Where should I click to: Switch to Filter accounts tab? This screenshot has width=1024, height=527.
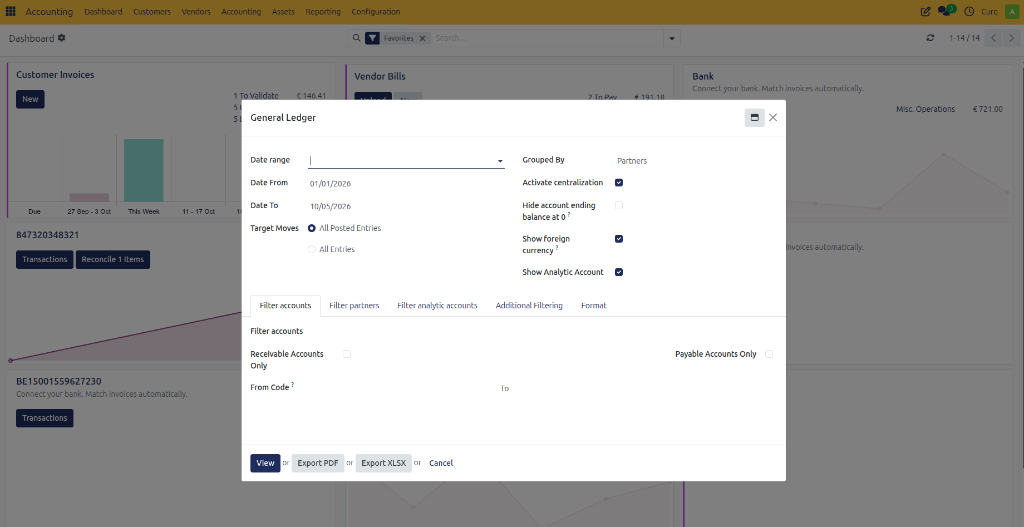click(x=285, y=306)
